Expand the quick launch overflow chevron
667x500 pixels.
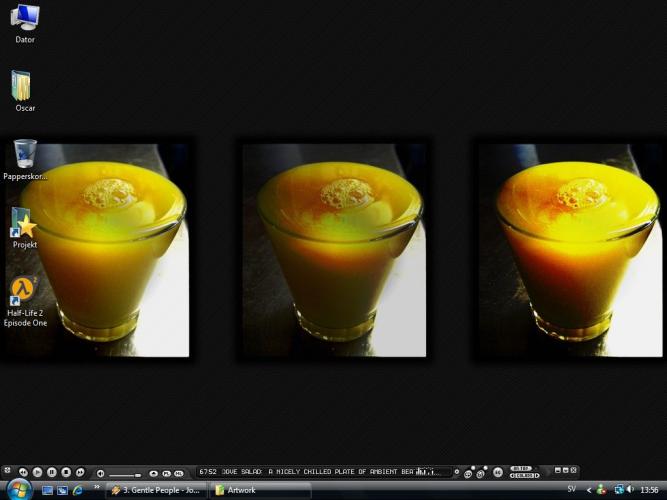[97, 488]
